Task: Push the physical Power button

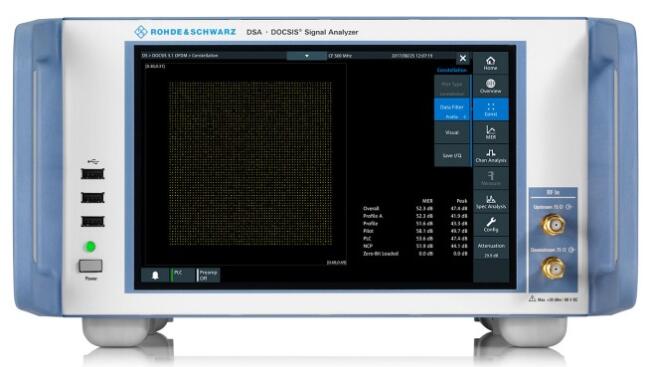Action: pyautogui.click(x=90, y=266)
